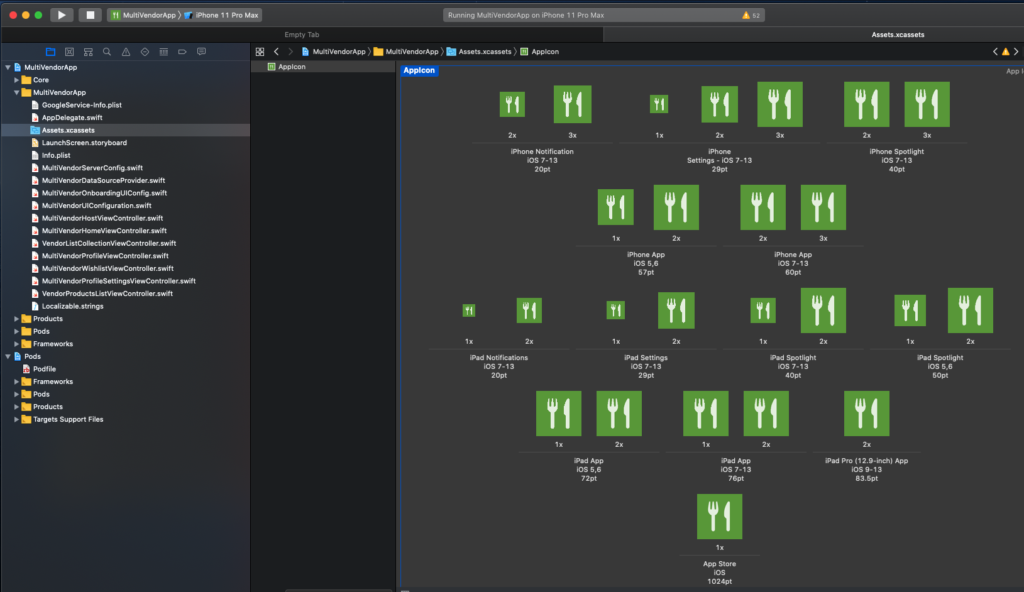The image size is (1024, 592).
Task: Show the Issue navigator warning-triangle icon
Action: tap(126, 51)
